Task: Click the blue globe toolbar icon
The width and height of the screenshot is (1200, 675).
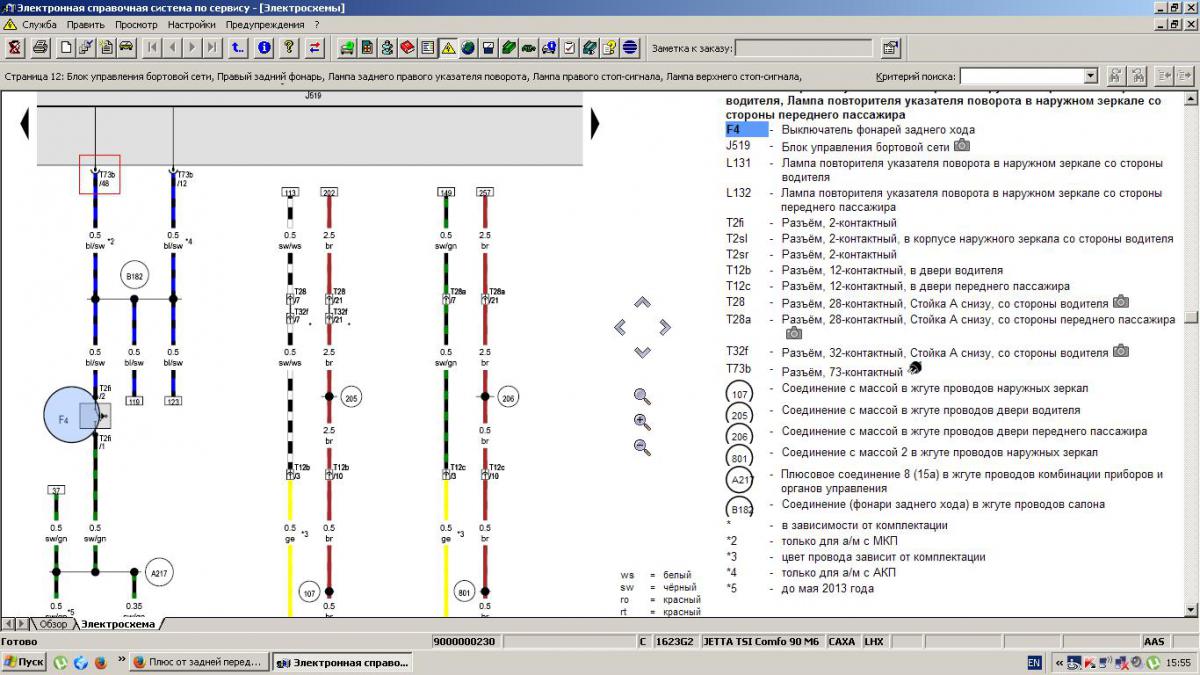Action: [467, 47]
